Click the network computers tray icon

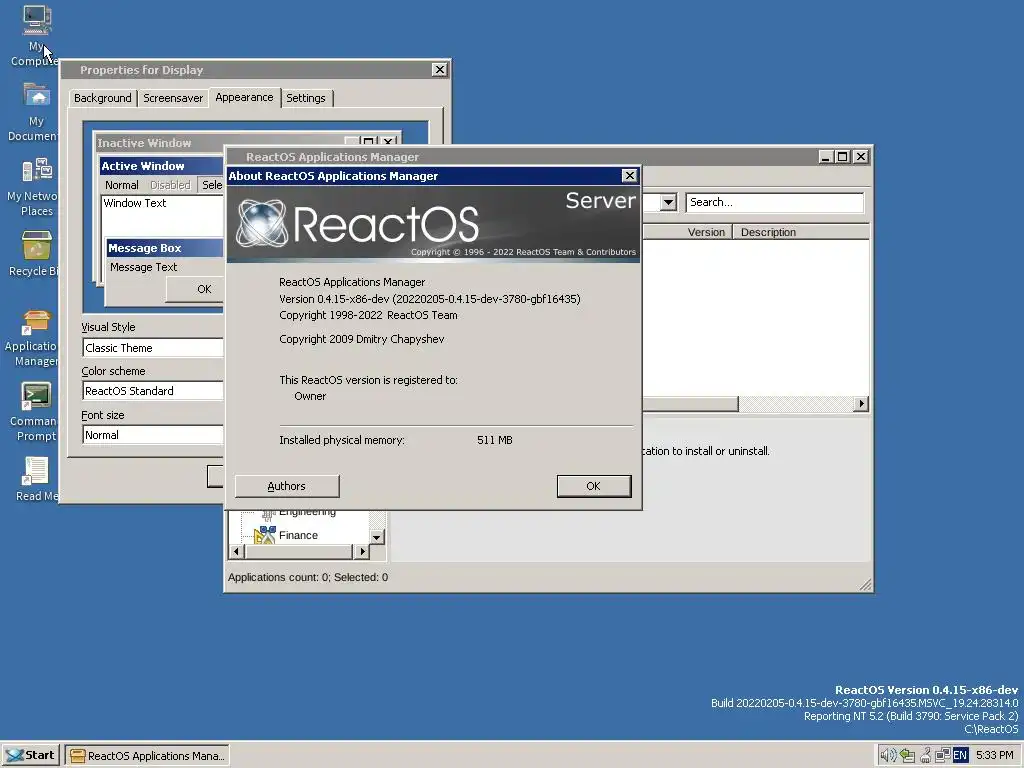[942, 756]
